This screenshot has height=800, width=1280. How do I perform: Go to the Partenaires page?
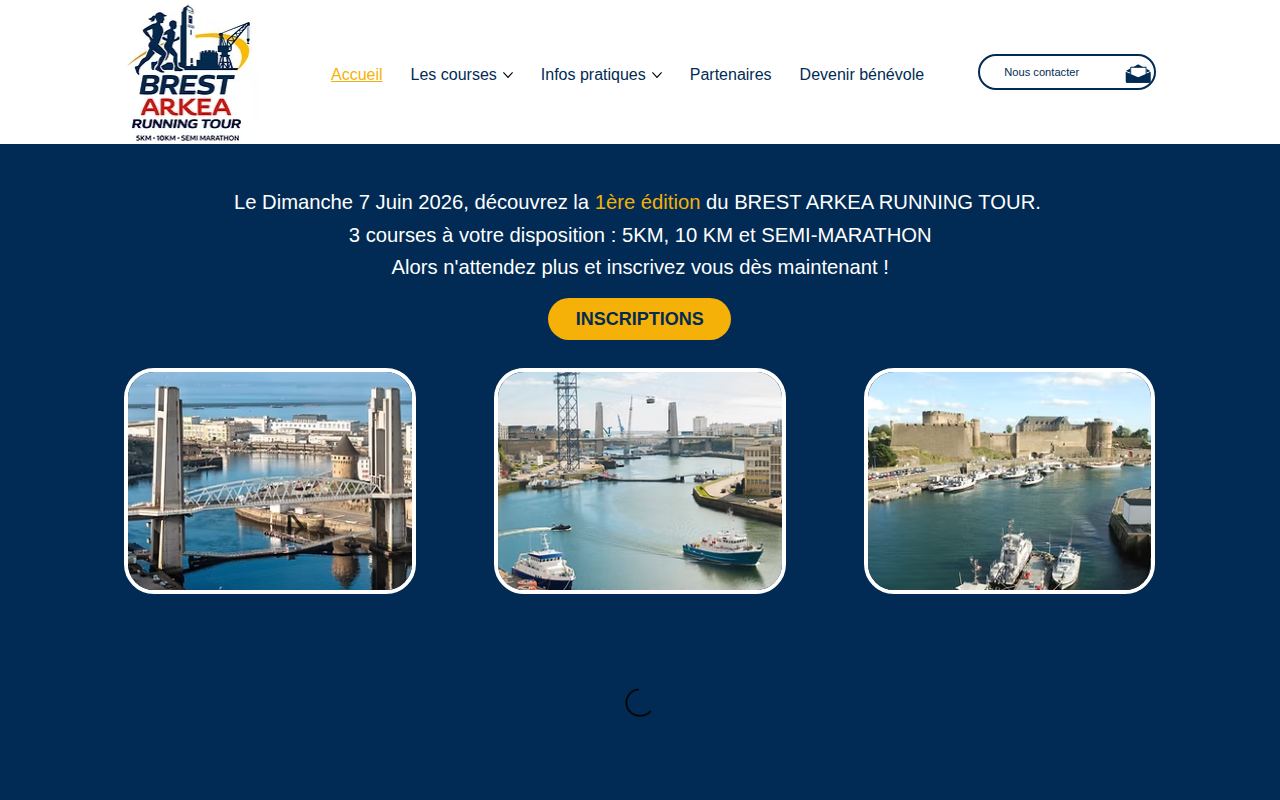(x=730, y=74)
